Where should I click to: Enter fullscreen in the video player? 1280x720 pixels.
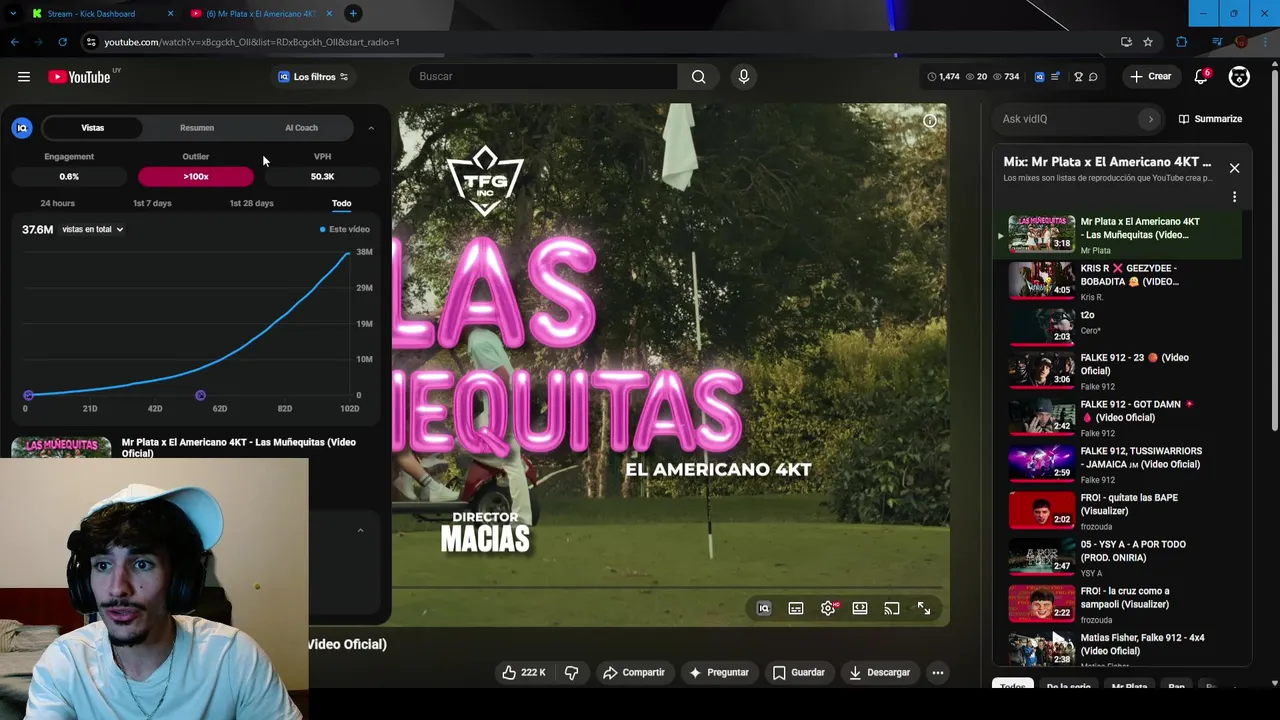coord(924,608)
